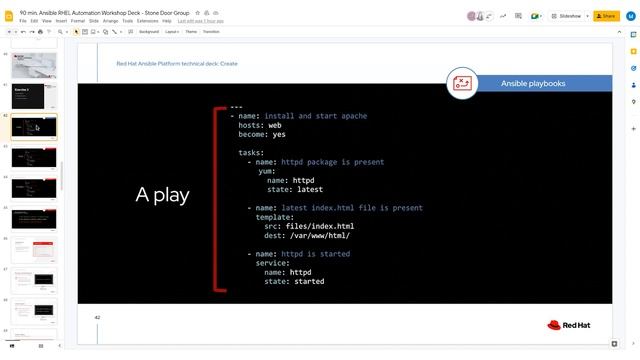Open the Last edit history link

tap(200, 21)
